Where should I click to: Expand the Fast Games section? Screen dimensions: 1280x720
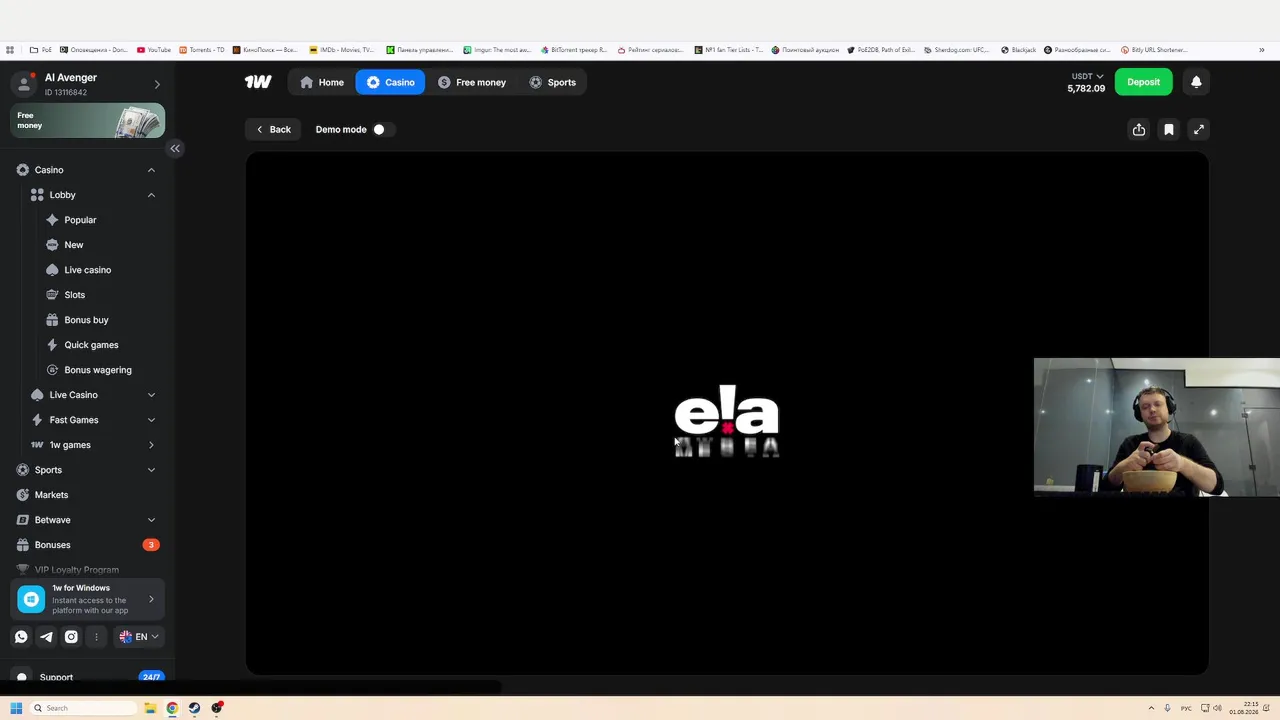[151, 420]
